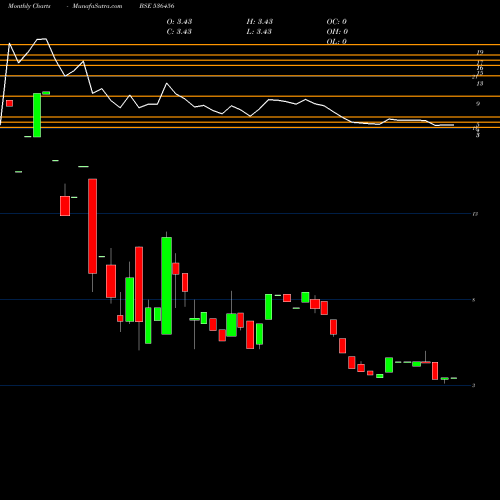Click the small red bar in the upper panel
Screen dimensions: 500x500
9,103
